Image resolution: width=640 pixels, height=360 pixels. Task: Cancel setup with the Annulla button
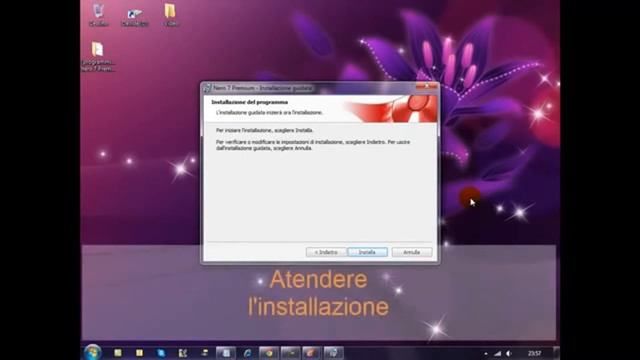[411, 252]
